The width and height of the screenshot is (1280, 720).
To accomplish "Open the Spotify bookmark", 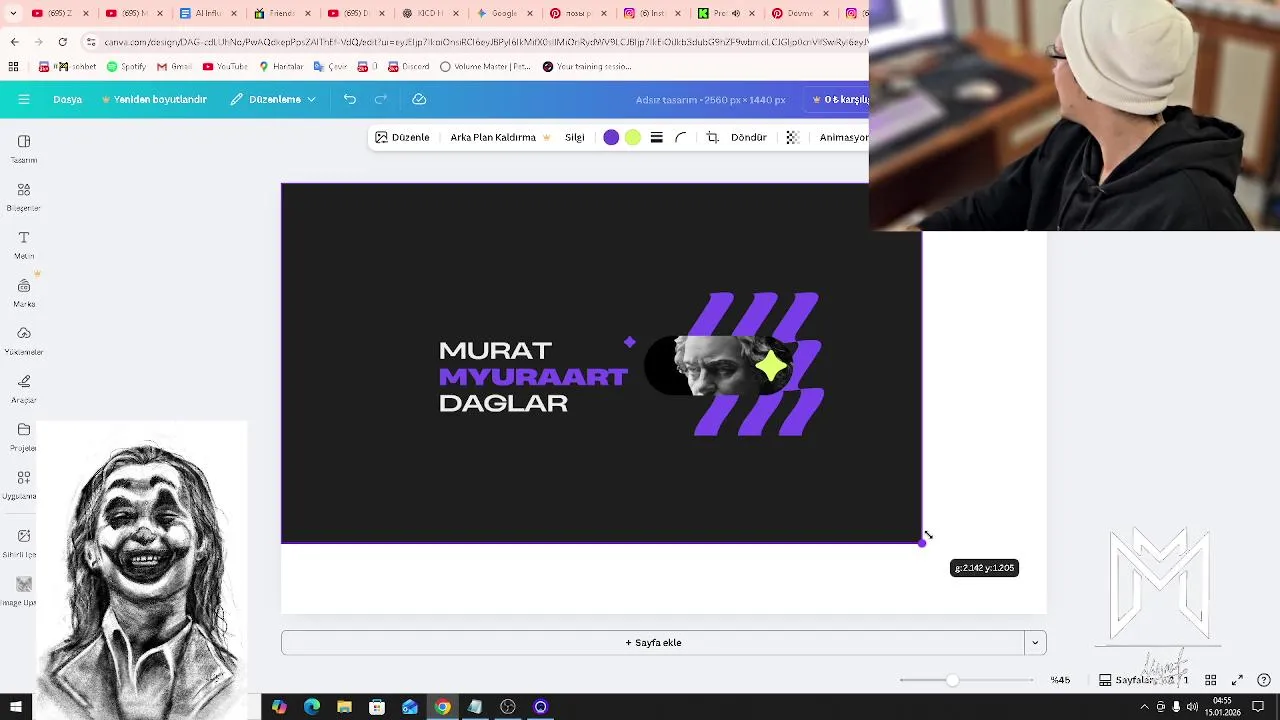I will [126, 67].
